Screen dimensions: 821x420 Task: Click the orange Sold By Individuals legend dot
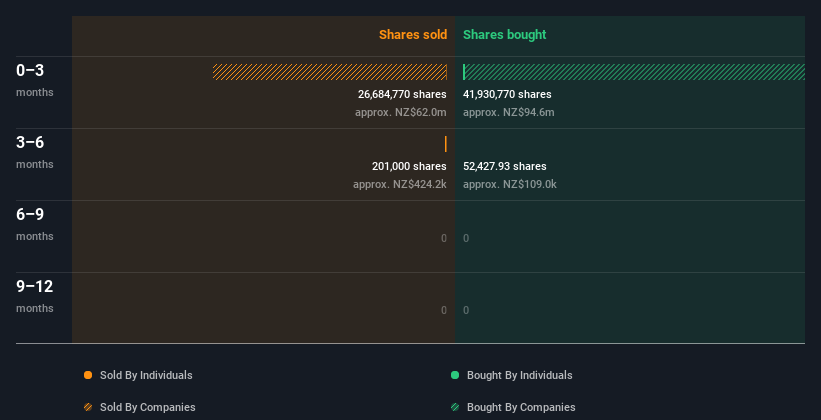[x=88, y=375]
